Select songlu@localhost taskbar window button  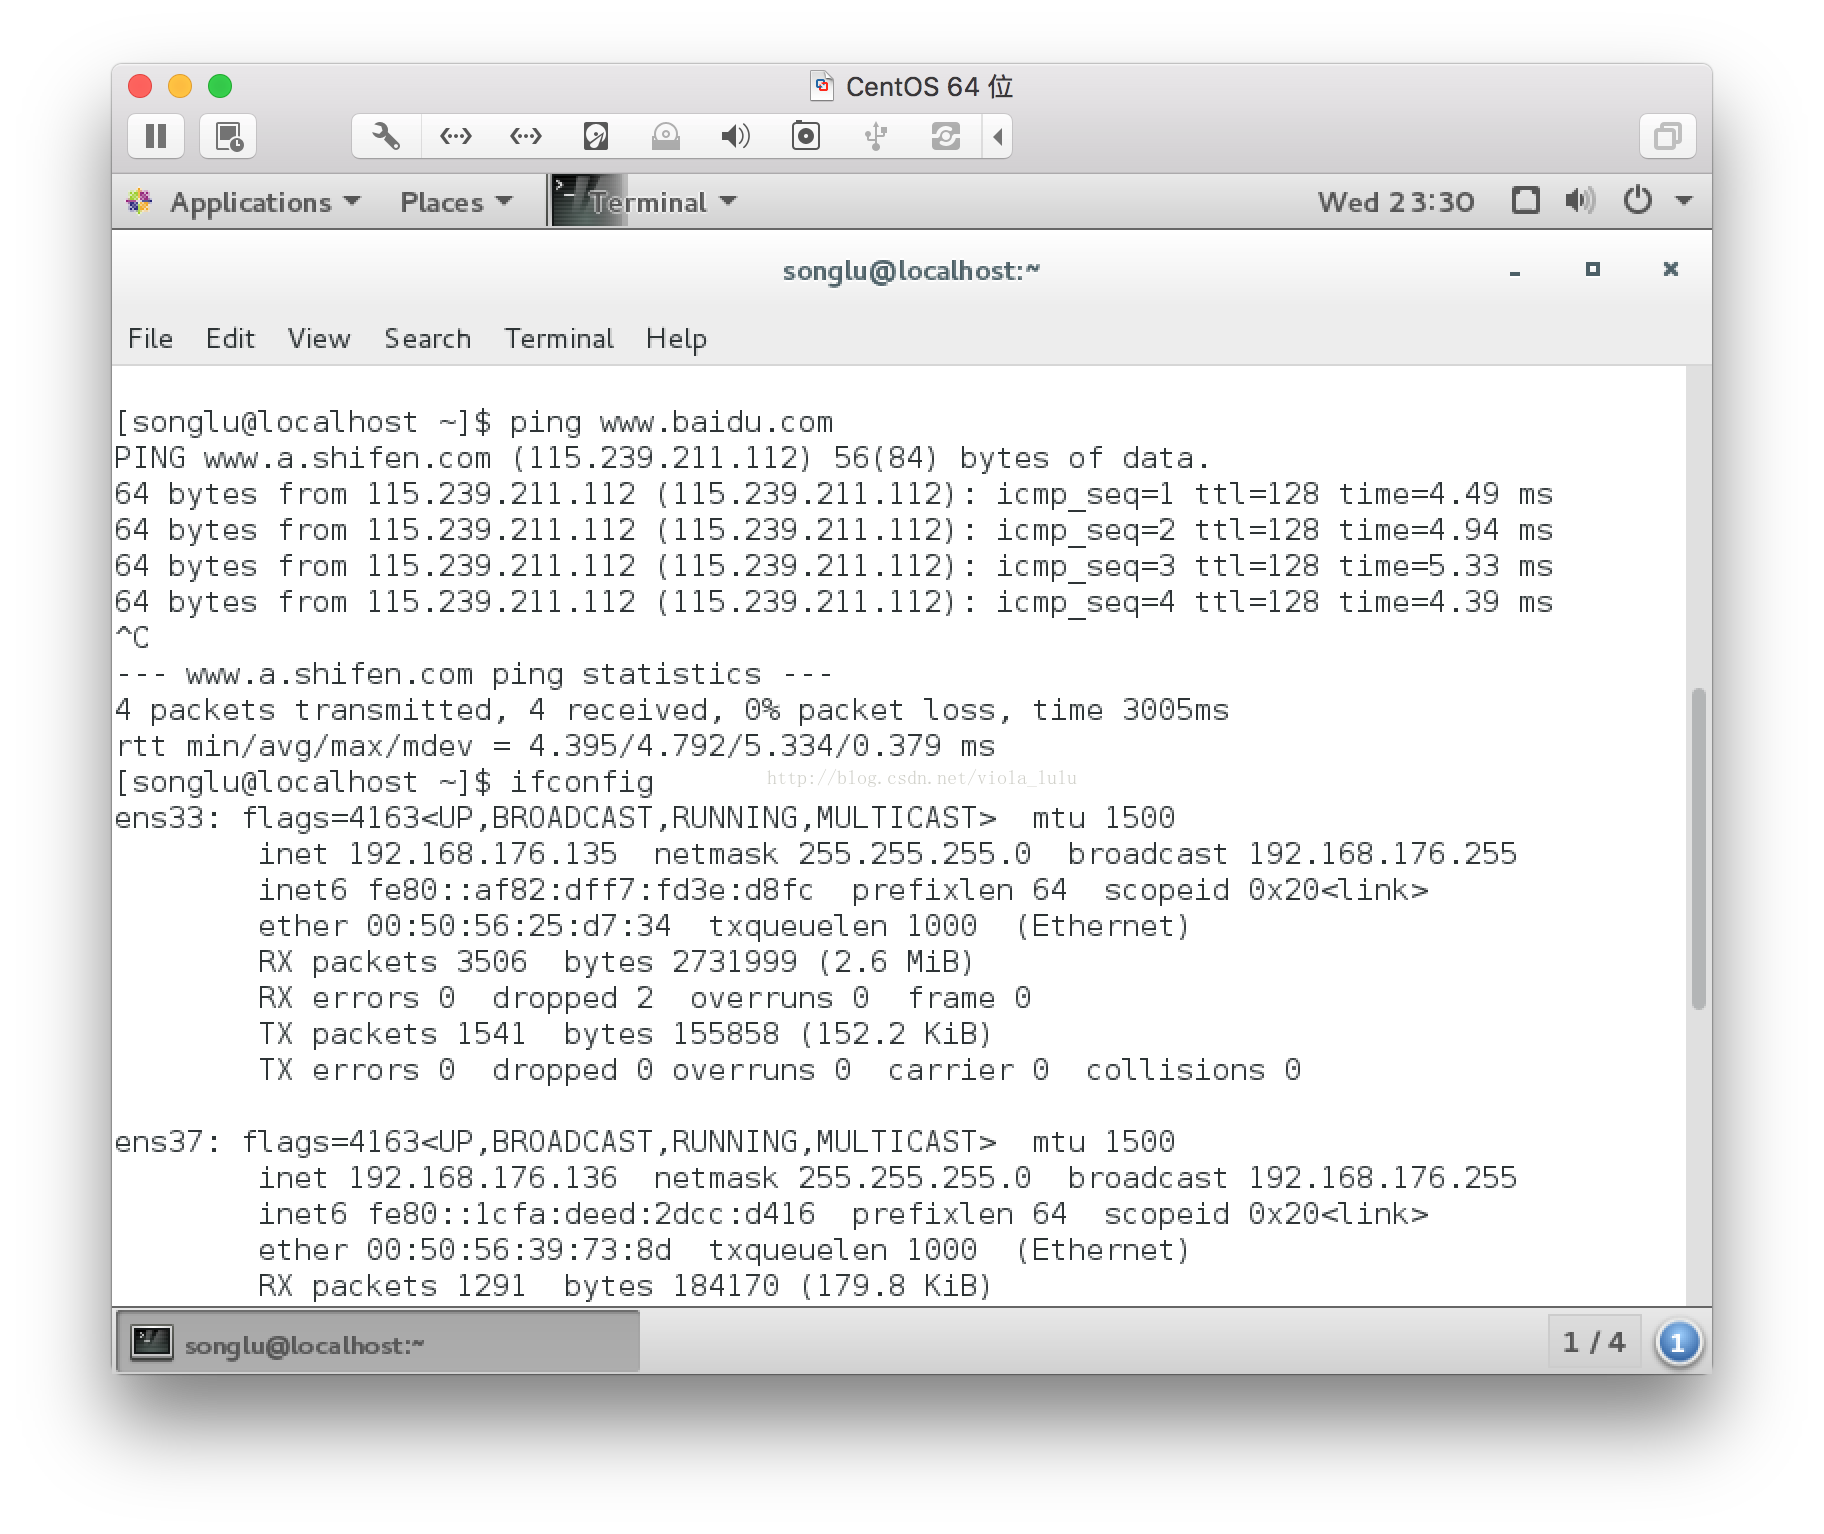379,1343
